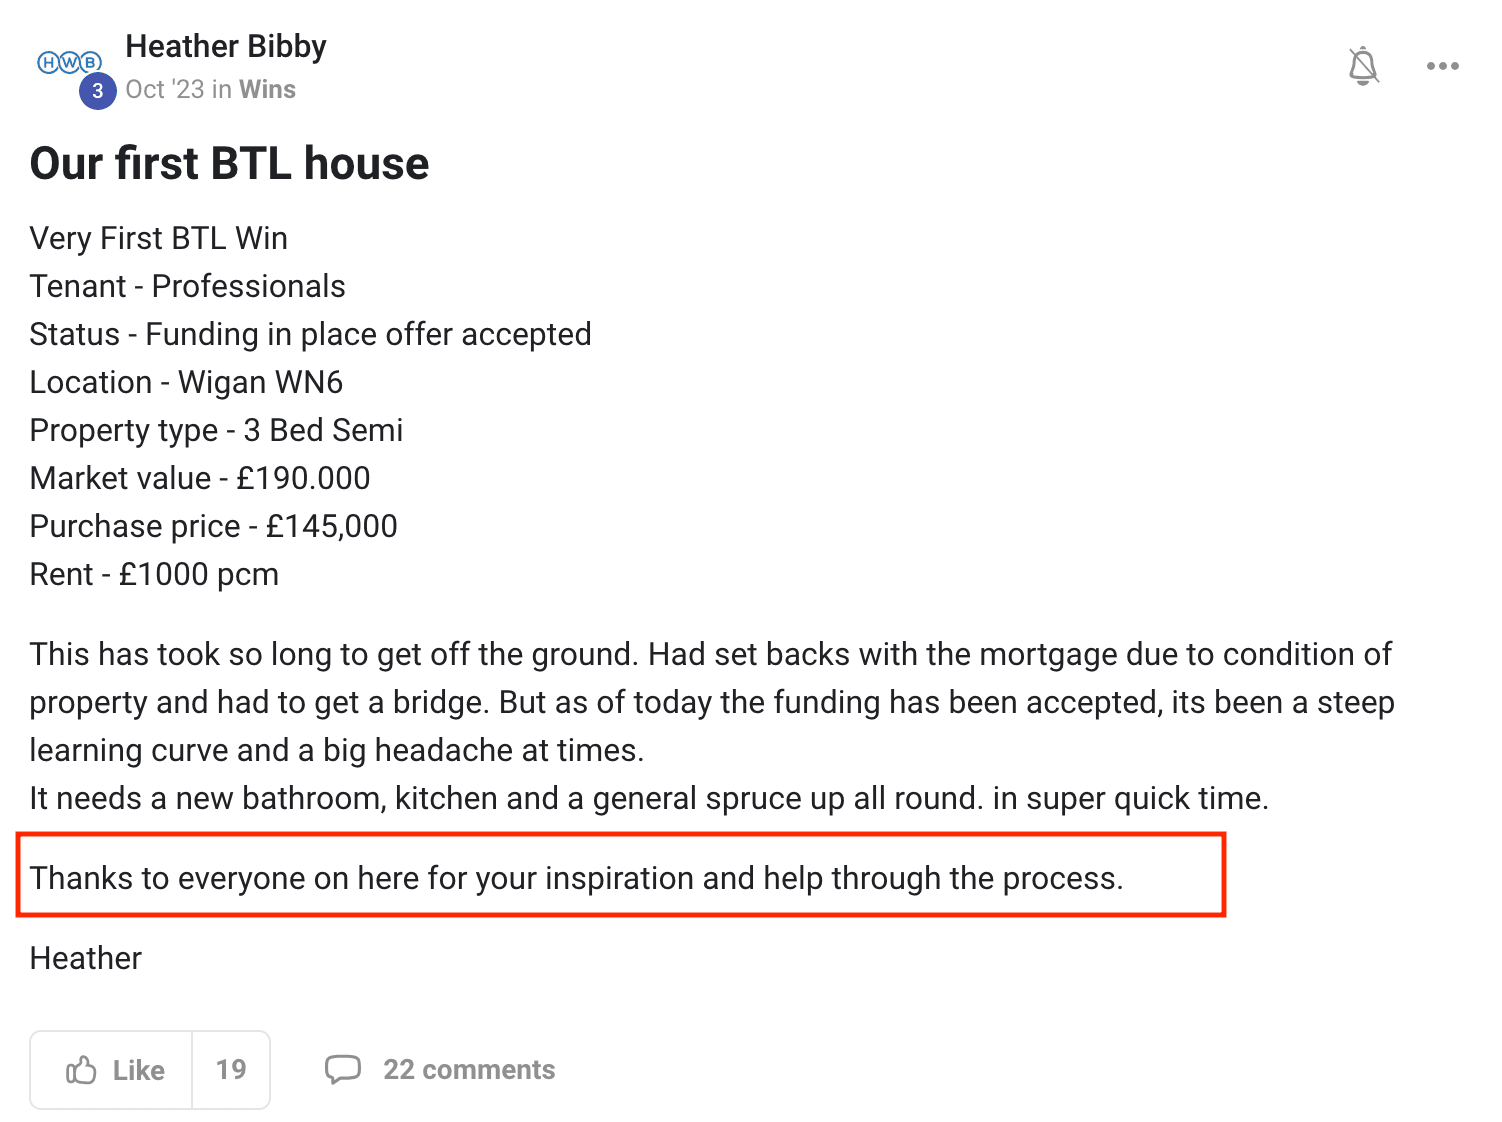Click the 'Purchase price - £145,000' line
This screenshot has height=1122, width=1502.
[213, 526]
